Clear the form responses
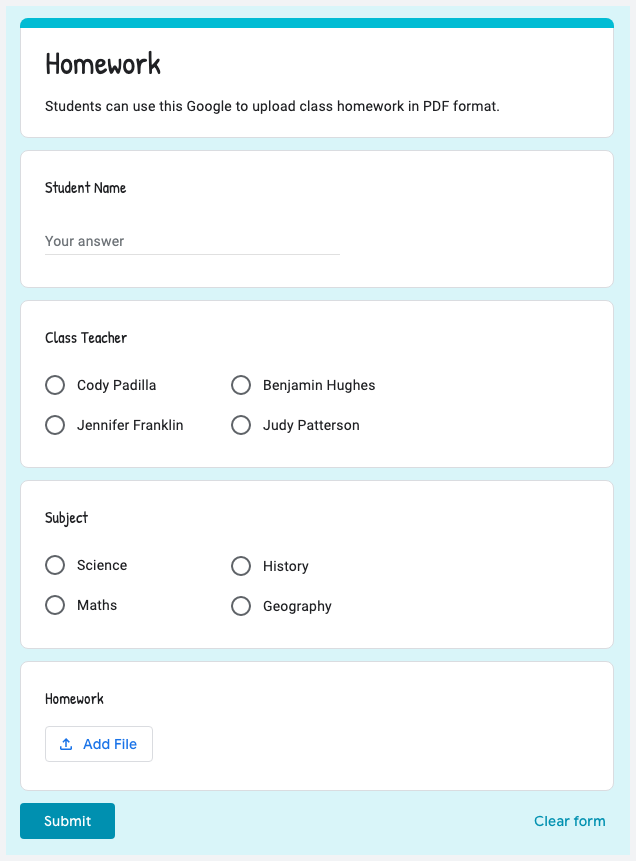 pyautogui.click(x=570, y=820)
